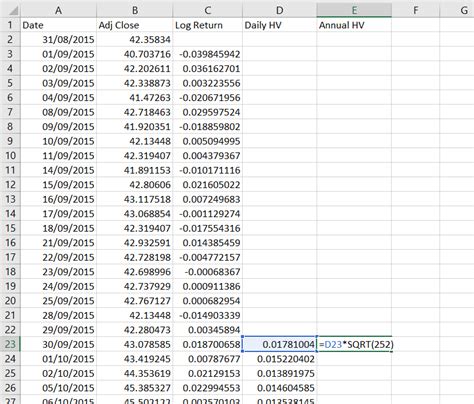
Task: Click cell with date 29/09/2015
Action: (58, 329)
